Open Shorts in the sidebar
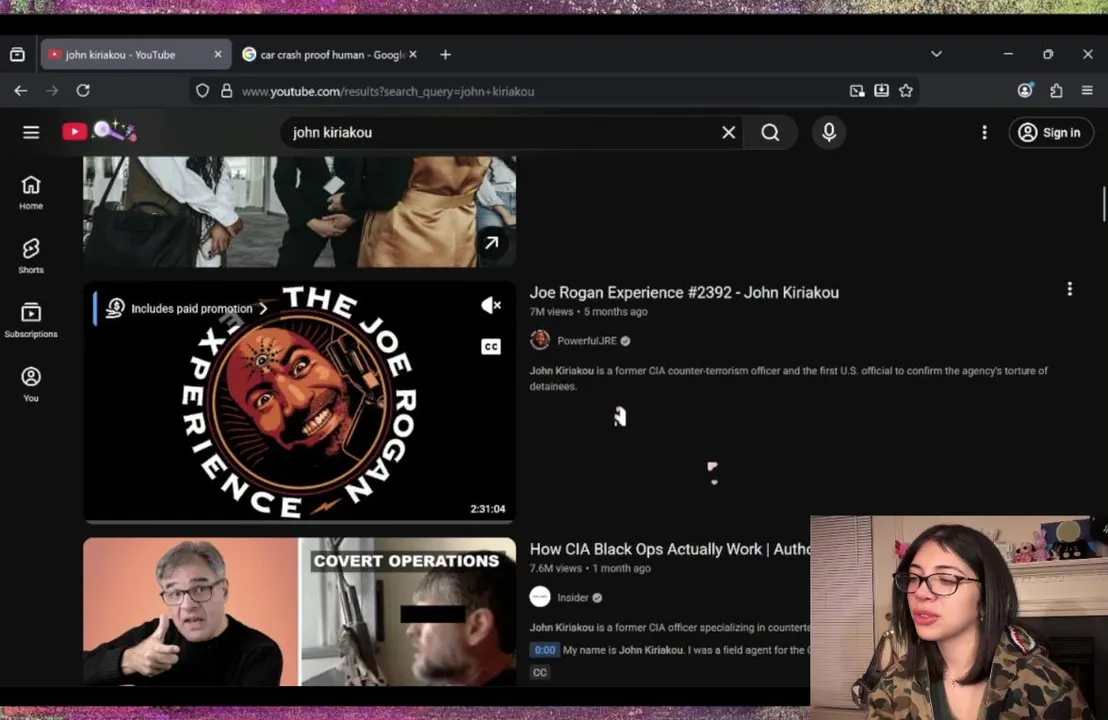1108x720 pixels. coord(31,256)
